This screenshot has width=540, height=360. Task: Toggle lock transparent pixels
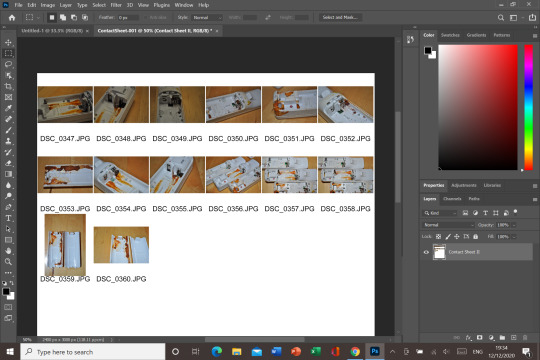(438, 237)
